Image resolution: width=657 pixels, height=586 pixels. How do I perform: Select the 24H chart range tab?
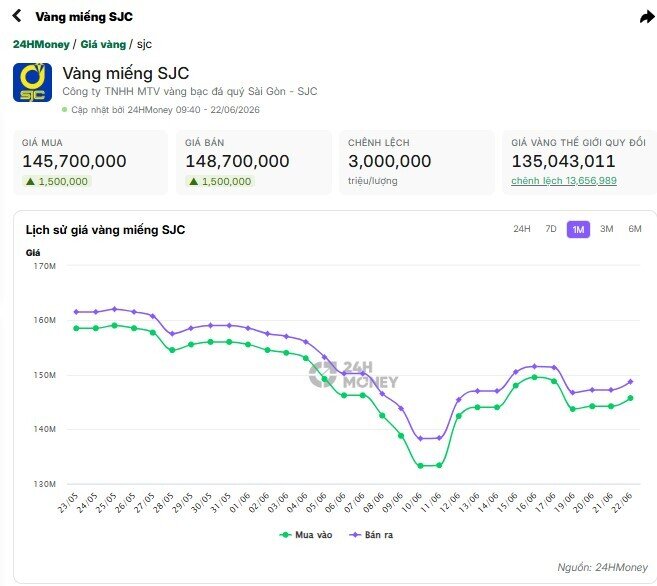[522, 229]
